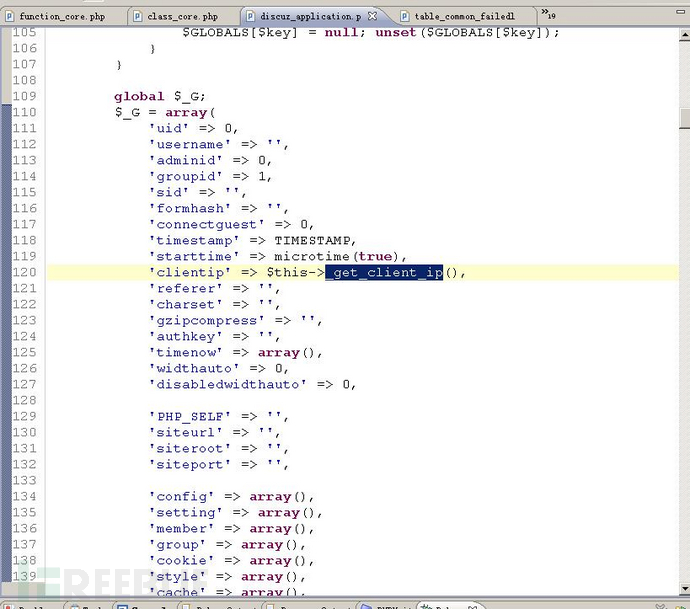Click the vertical scrollbar thumb

684,117
